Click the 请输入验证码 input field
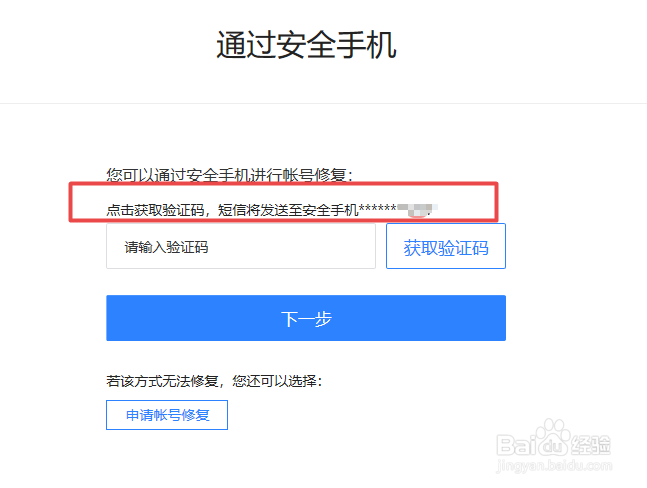Screen dimensions: 647x488 [241, 246]
